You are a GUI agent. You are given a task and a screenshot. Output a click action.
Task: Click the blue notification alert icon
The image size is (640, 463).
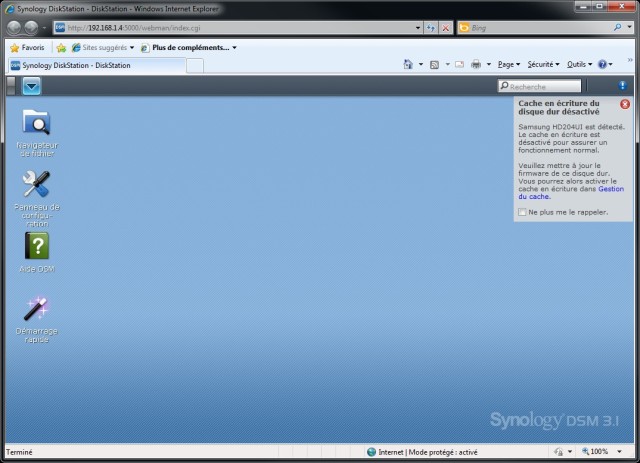click(x=622, y=87)
